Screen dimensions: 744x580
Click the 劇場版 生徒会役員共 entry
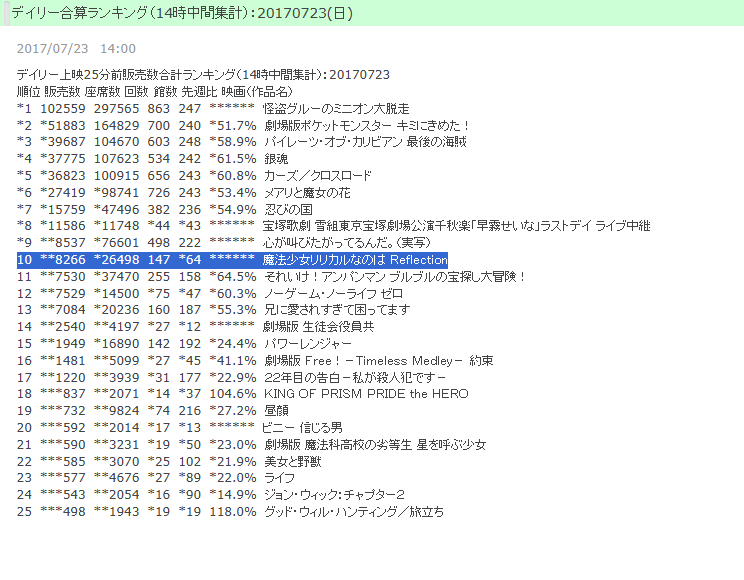[x=195, y=327]
